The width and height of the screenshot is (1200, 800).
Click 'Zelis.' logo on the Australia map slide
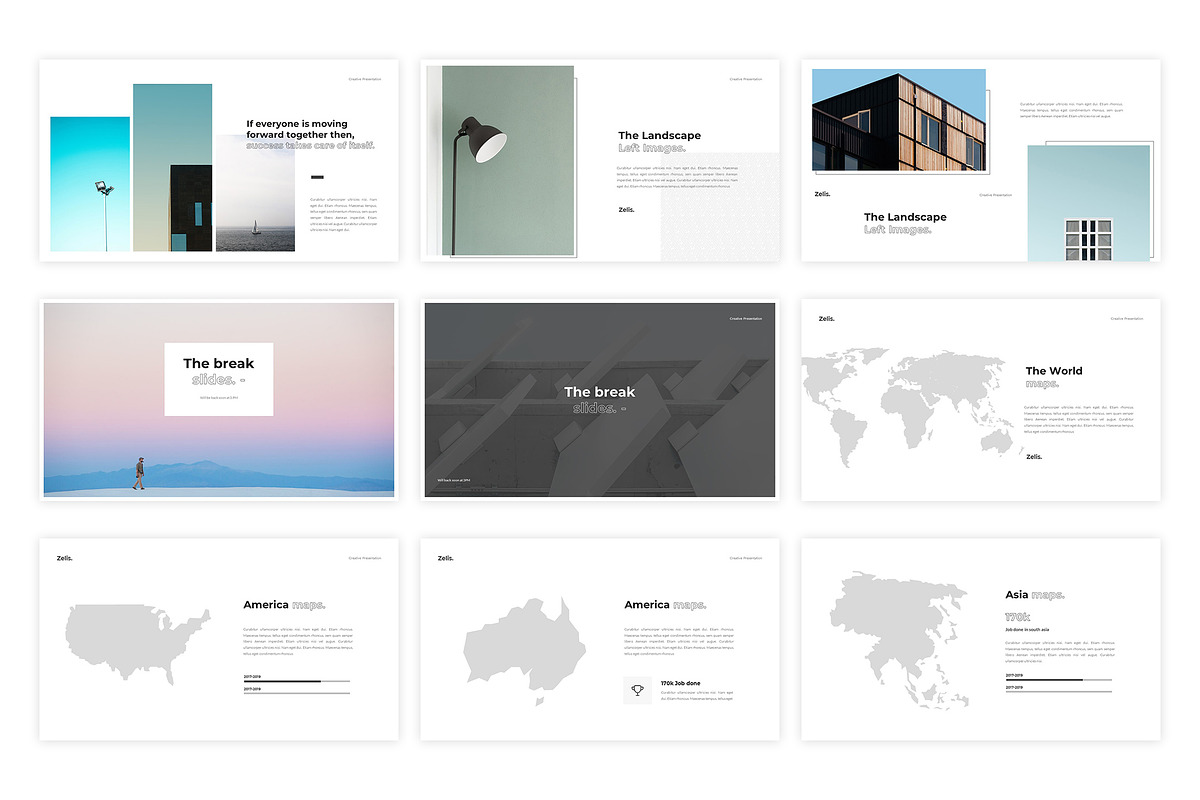446,558
